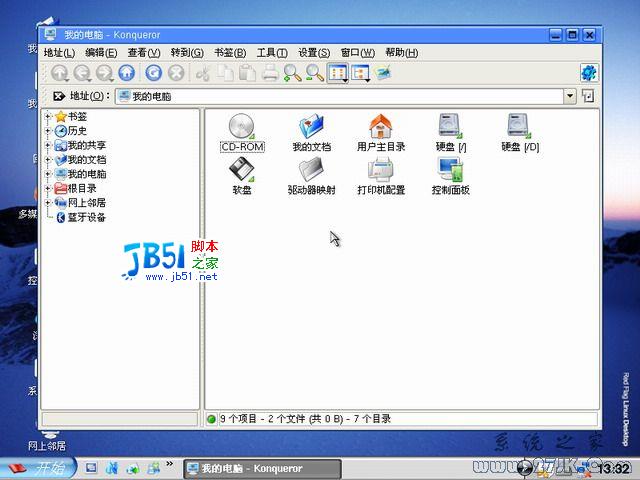Click the Reload toolbar icon

(153, 73)
